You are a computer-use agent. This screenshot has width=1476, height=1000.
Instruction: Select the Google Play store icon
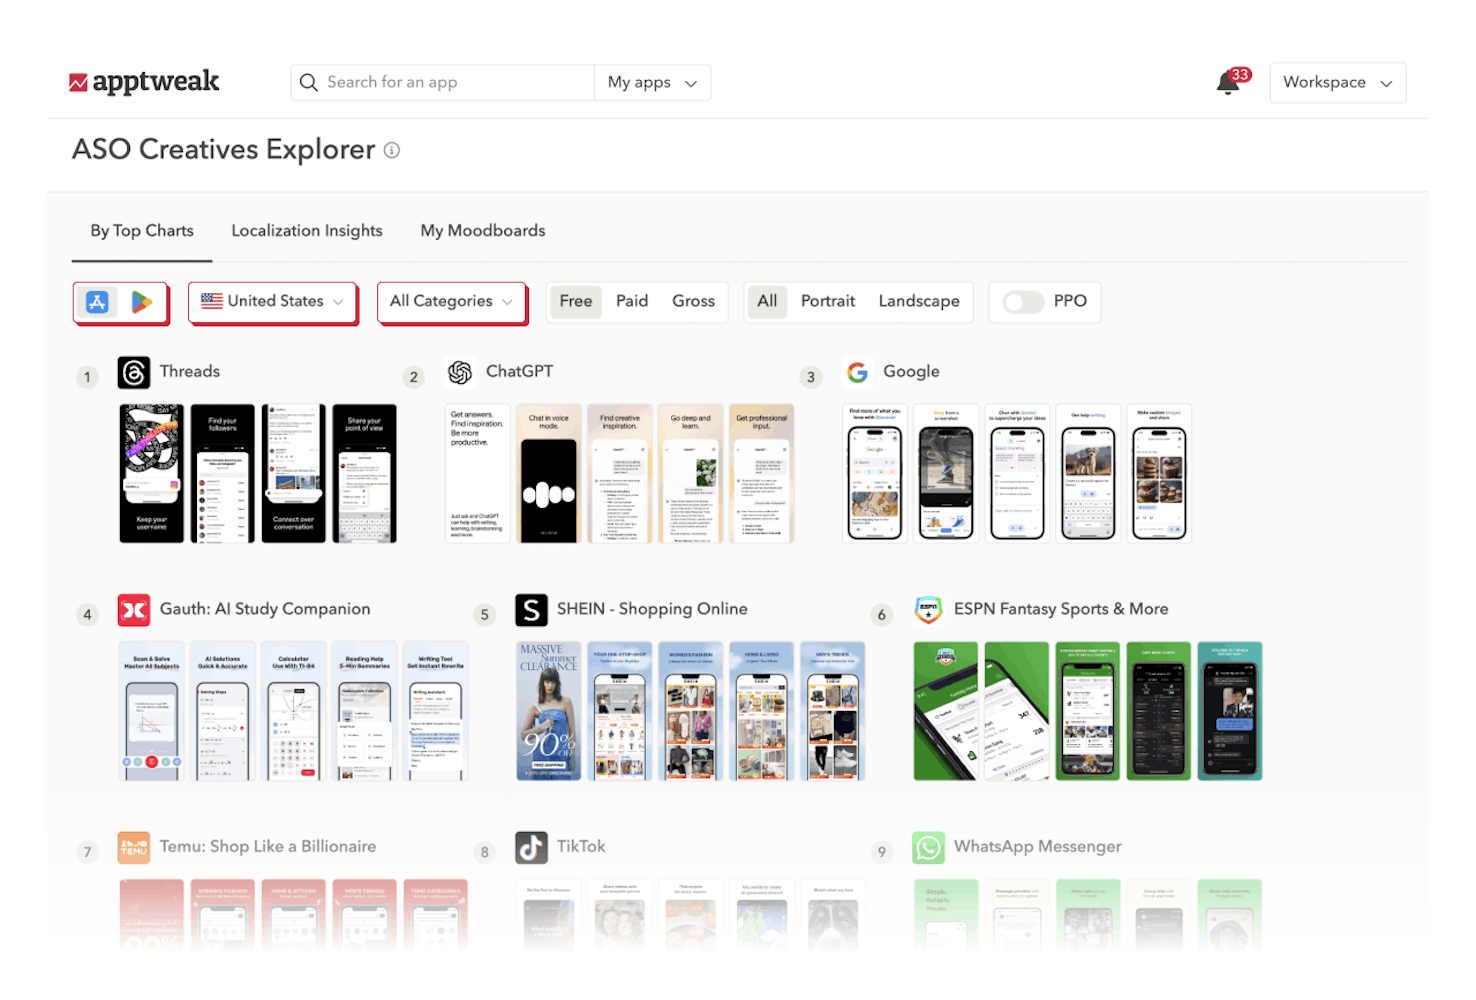coord(142,301)
